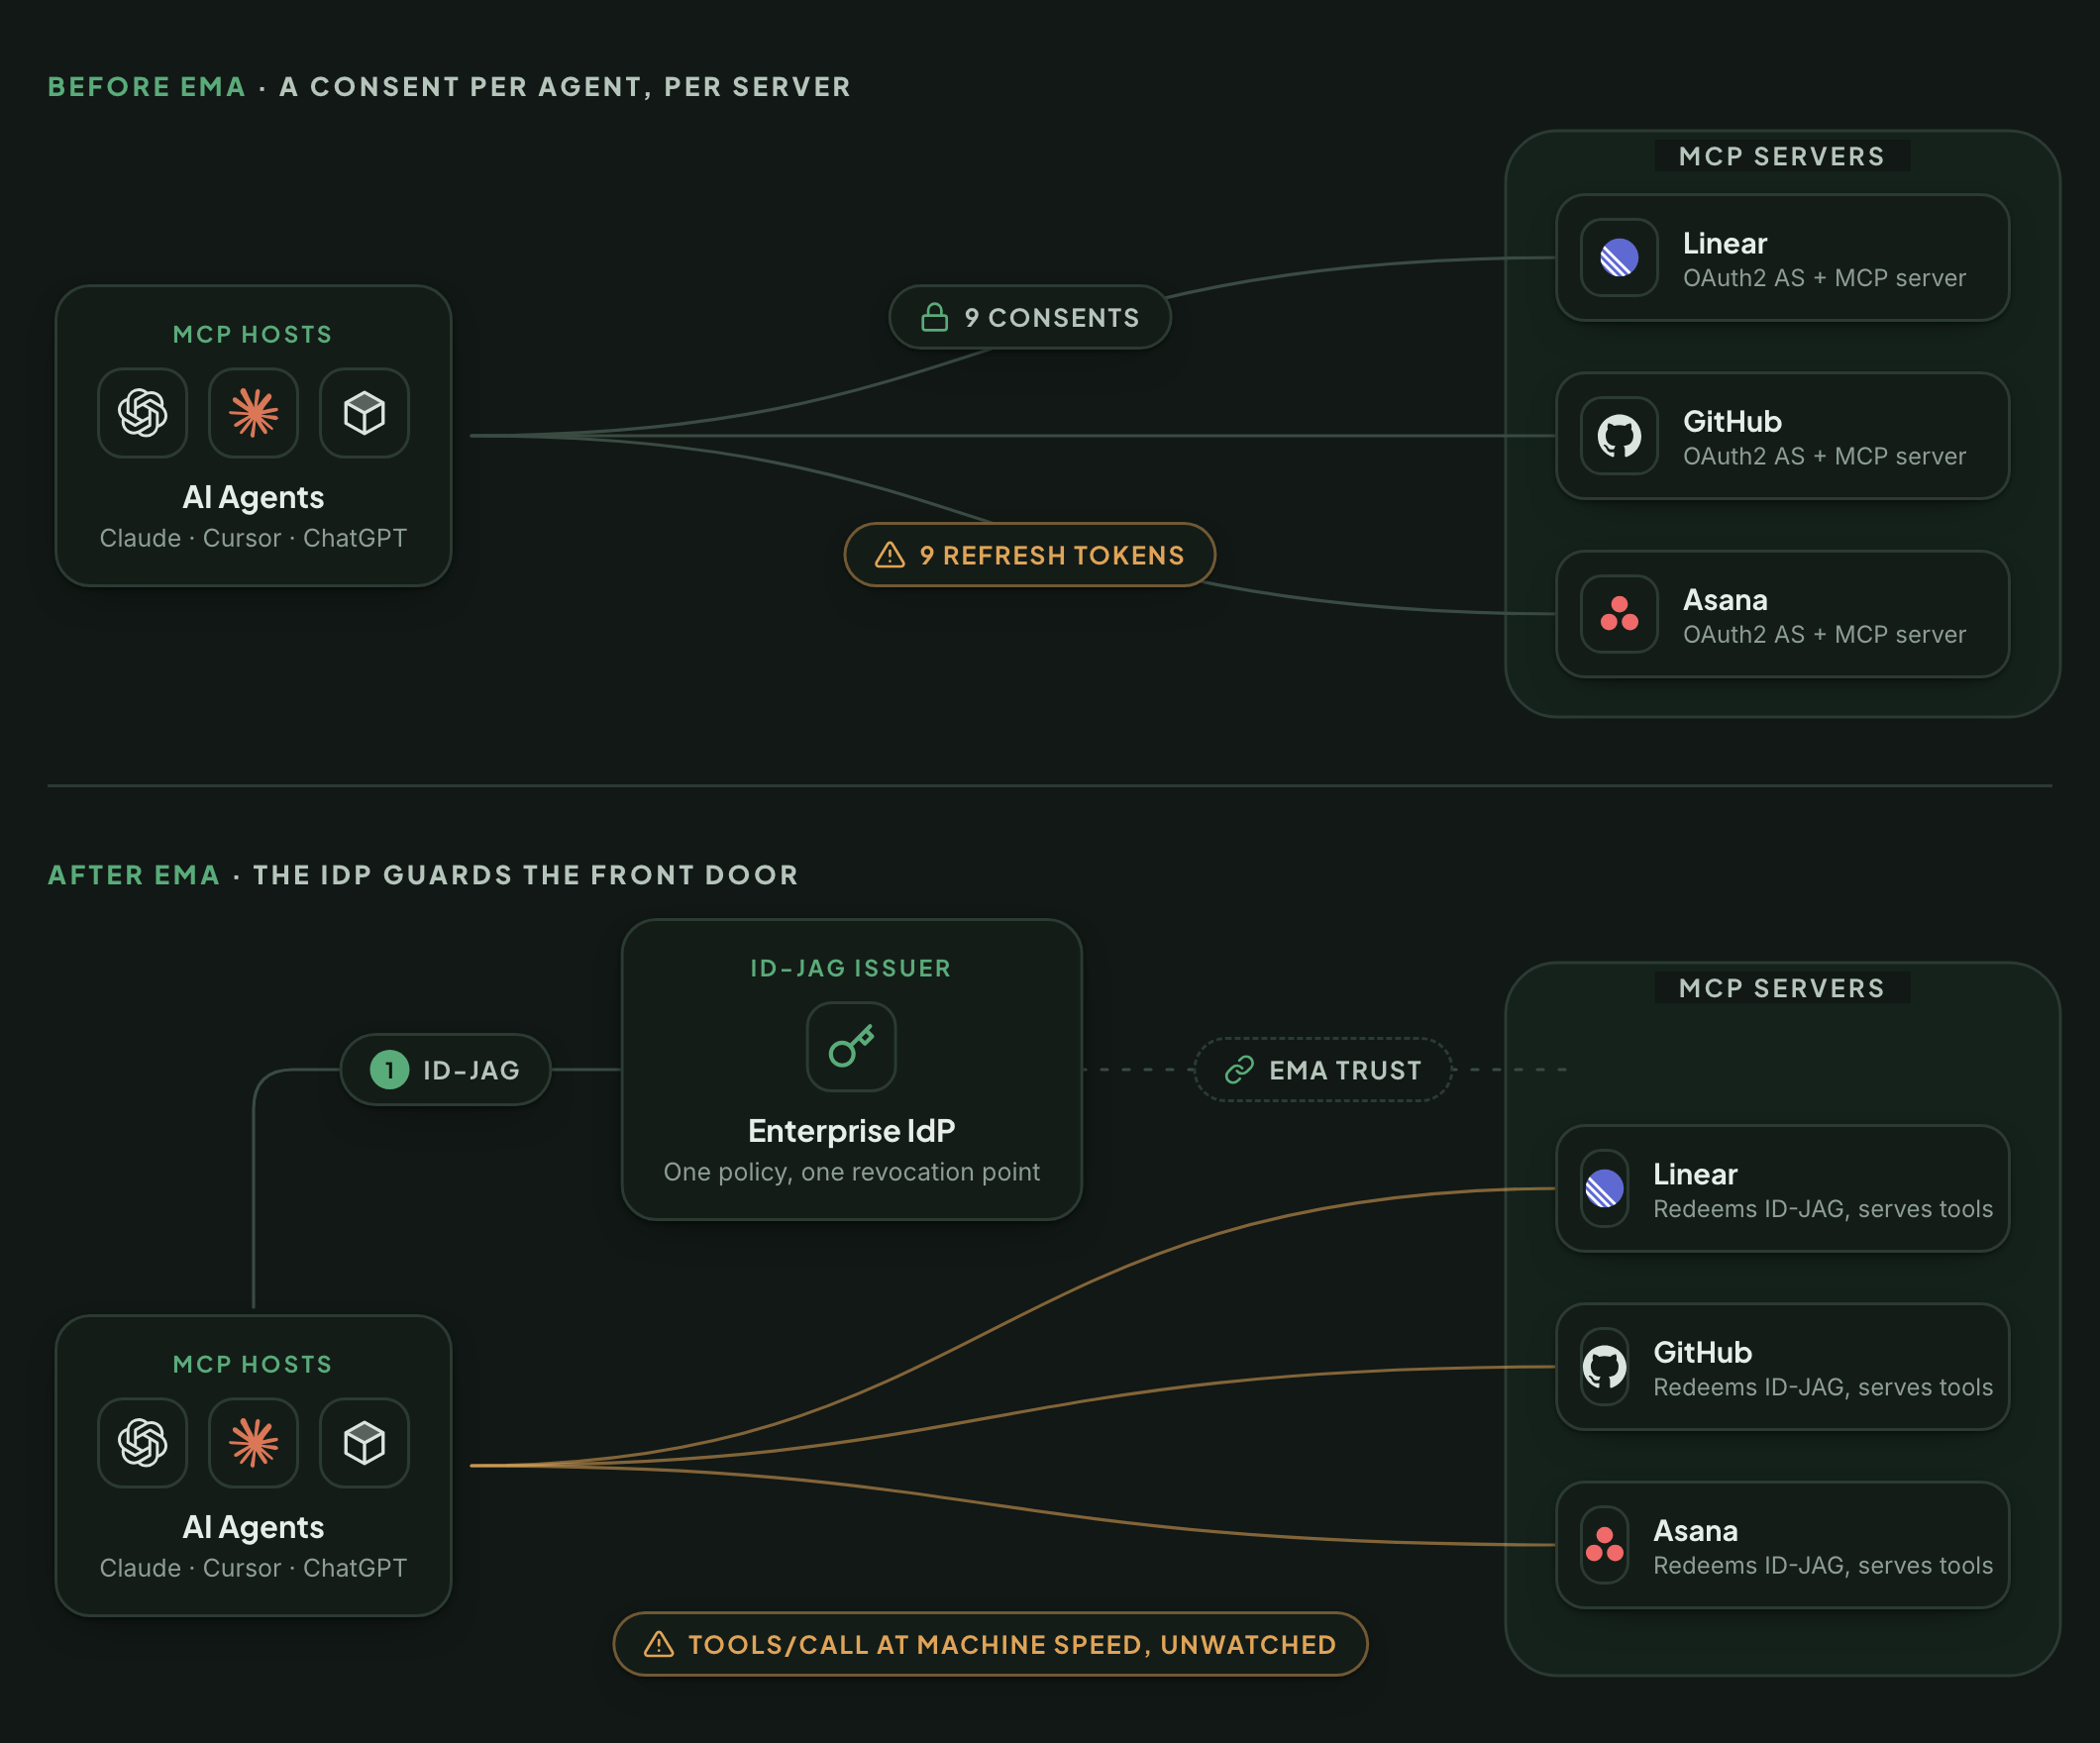This screenshot has height=1743, width=2100.
Task: Click the 'Asana' title in the bottom servers group
Action: (1696, 1530)
